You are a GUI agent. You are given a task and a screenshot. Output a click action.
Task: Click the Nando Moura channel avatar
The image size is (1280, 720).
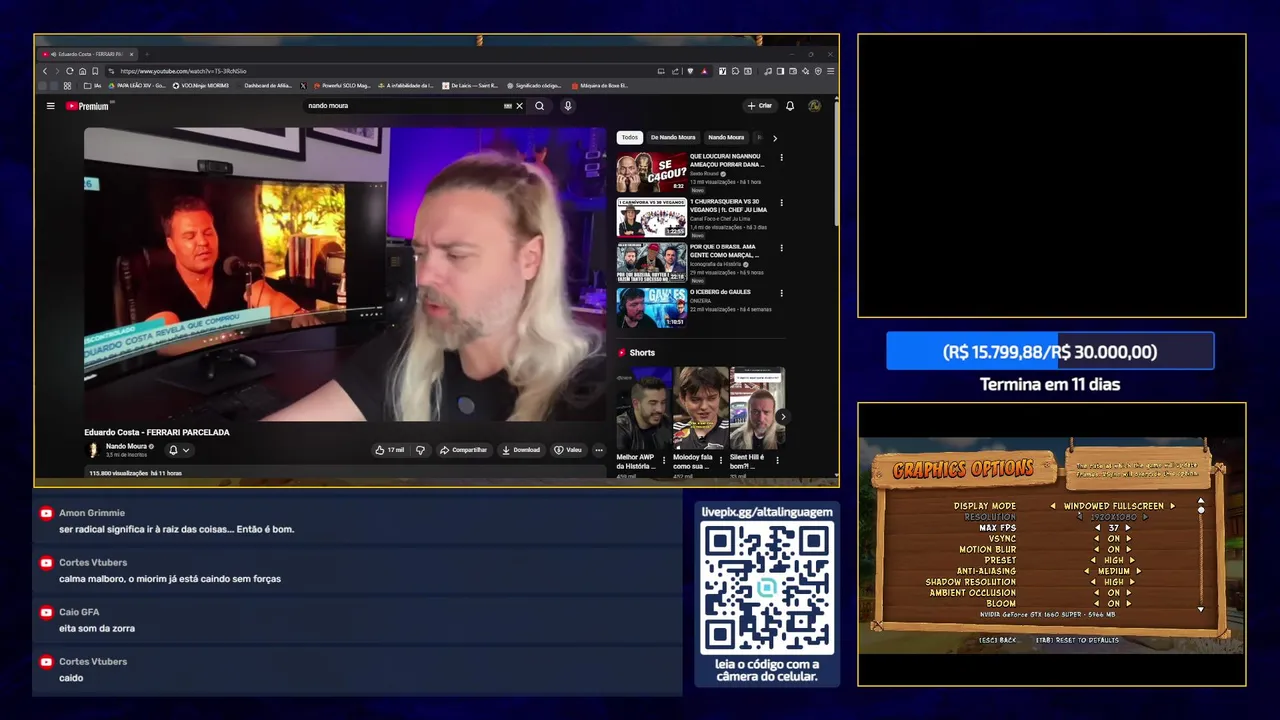(x=93, y=450)
